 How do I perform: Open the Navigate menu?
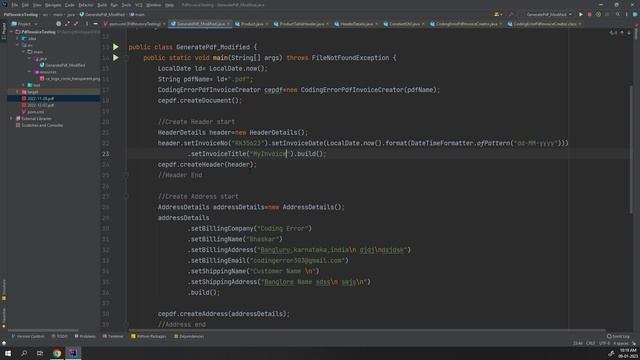click(53, 5)
